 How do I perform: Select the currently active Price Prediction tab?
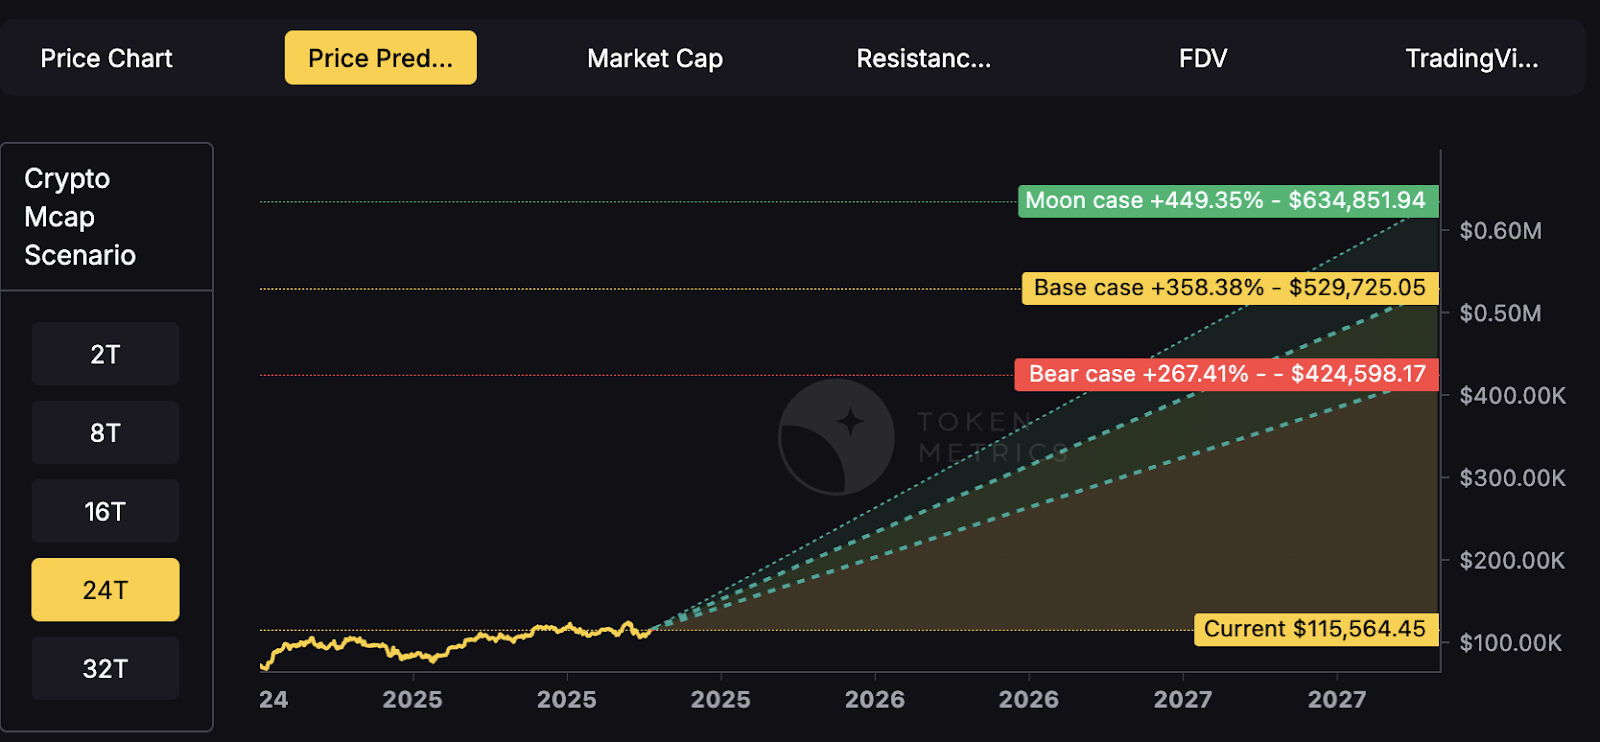[380, 58]
